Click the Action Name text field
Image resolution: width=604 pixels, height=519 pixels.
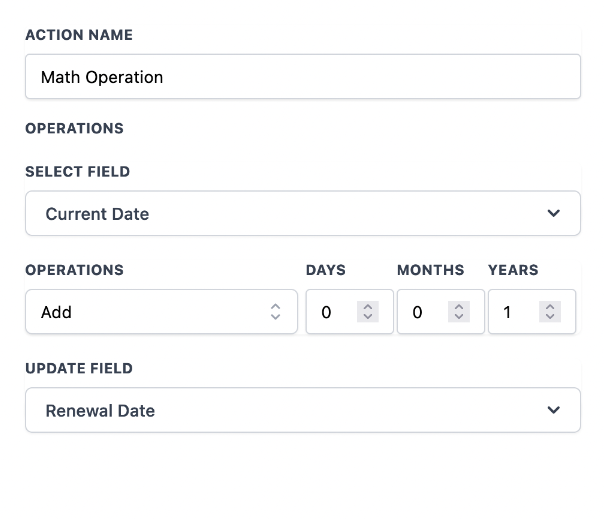point(302,77)
